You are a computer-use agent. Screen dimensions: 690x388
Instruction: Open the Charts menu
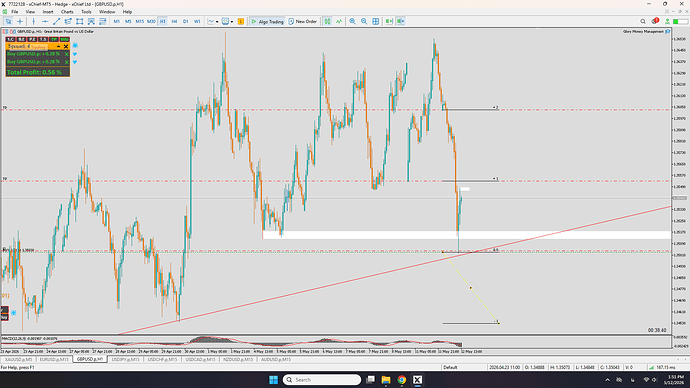67,12
